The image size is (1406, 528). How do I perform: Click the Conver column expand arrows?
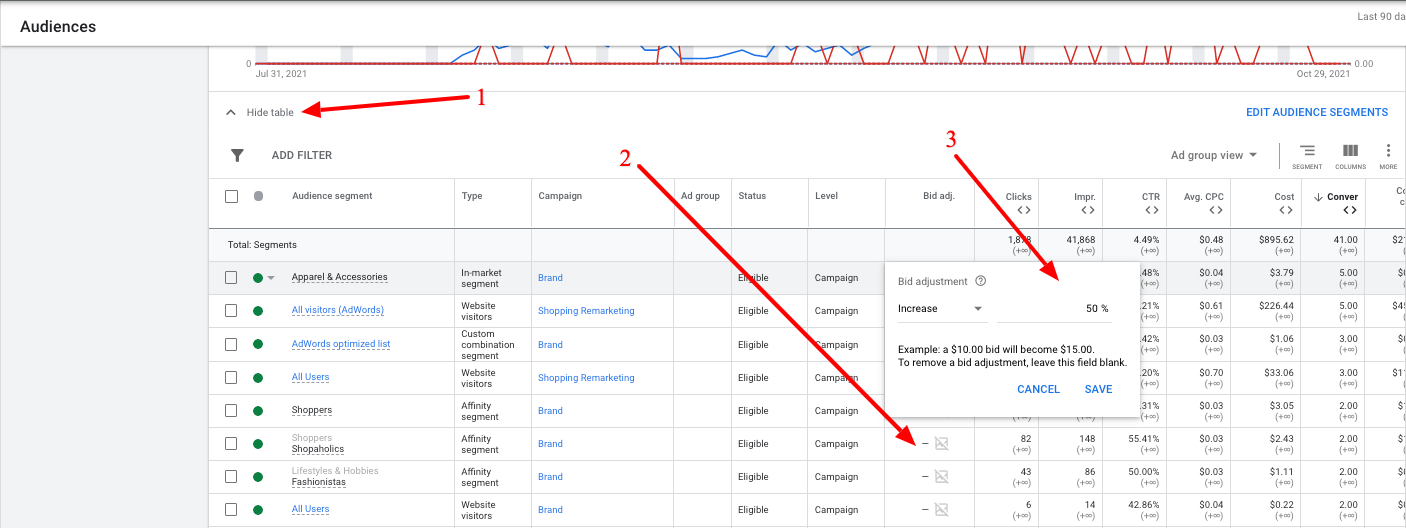click(1351, 210)
